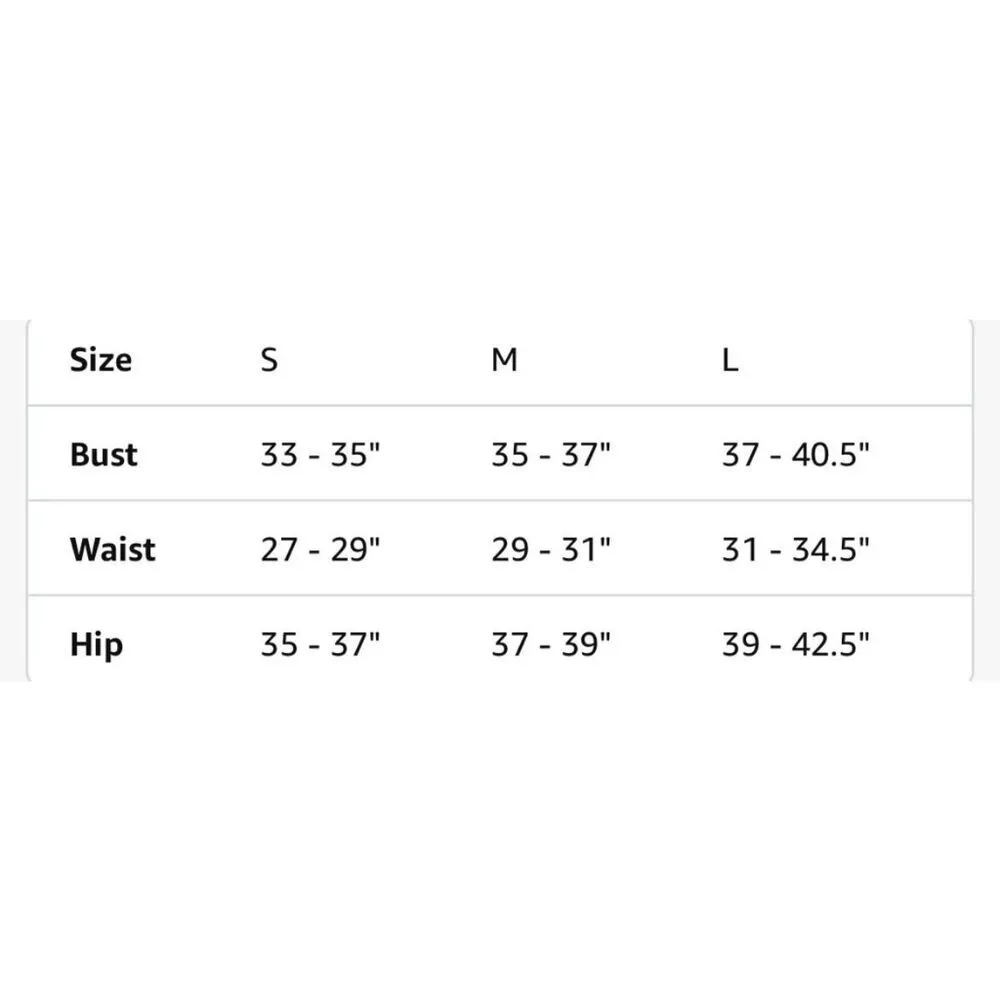This screenshot has height=1000, width=1000.
Task: Click the blank white area below the size chart
Action: pos(500,840)
